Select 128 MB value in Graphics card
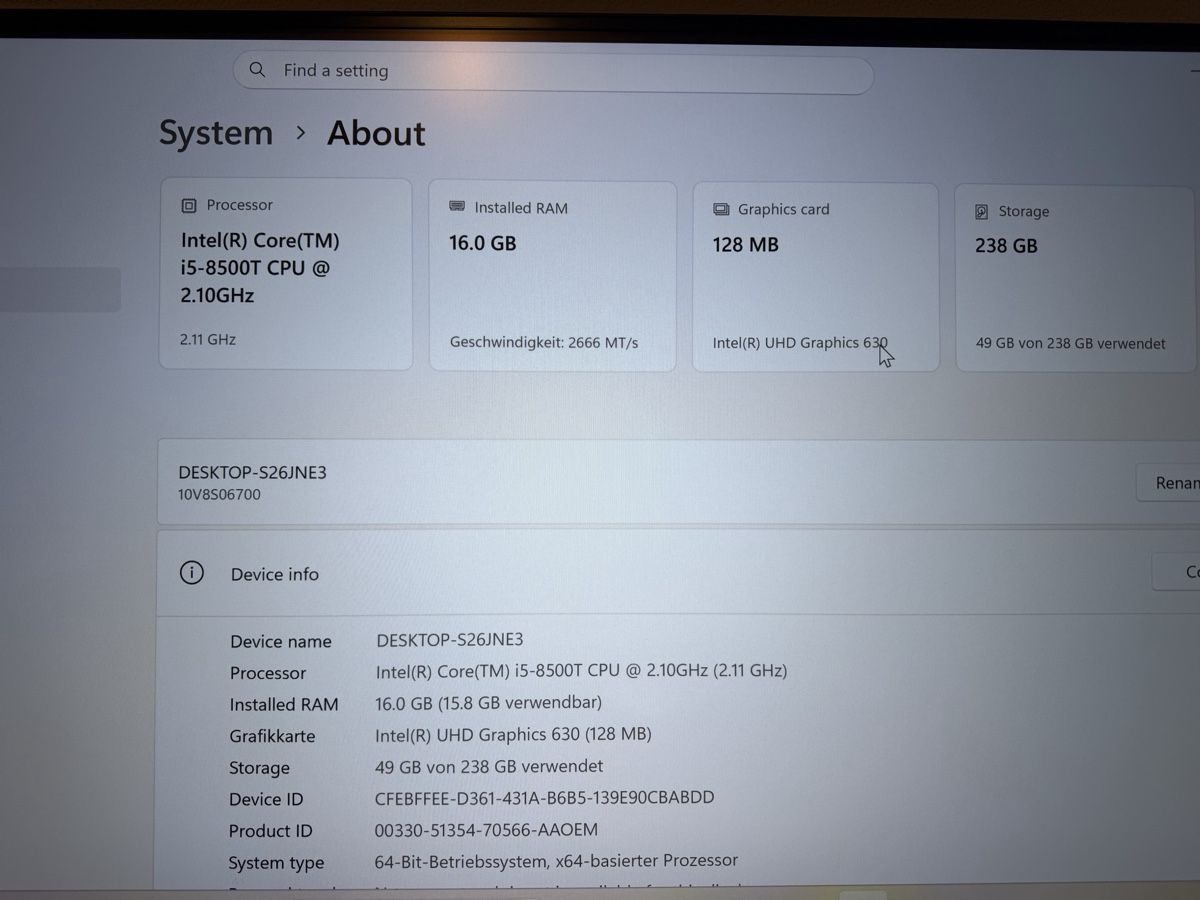The image size is (1200, 900). click(745, 245)
